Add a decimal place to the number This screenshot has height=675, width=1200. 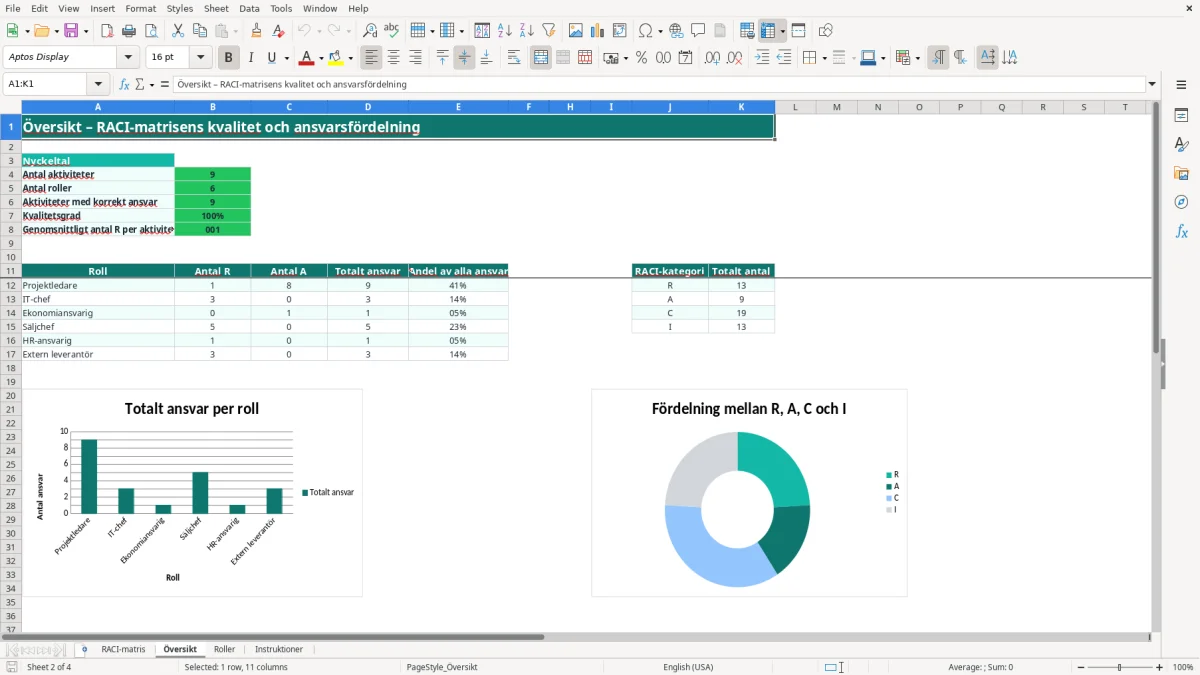click(713, 58)
